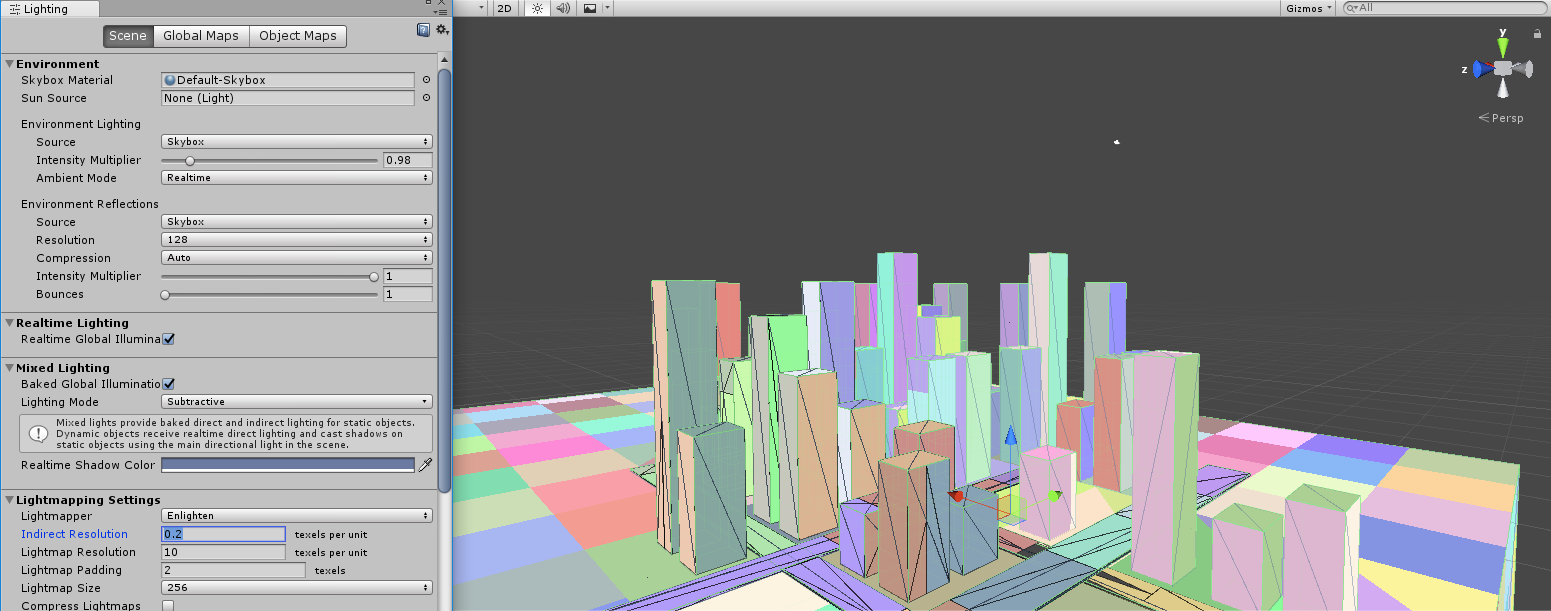Toggle 2D scene view mode
1551x611 pixels.
click(505, 8)
